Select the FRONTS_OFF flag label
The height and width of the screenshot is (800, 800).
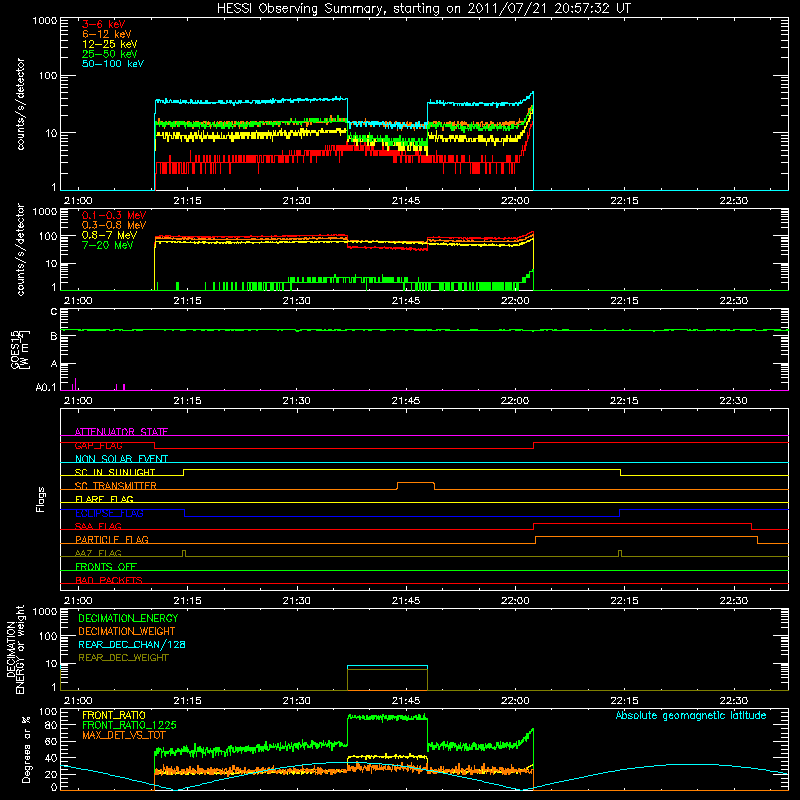(106, 566)
